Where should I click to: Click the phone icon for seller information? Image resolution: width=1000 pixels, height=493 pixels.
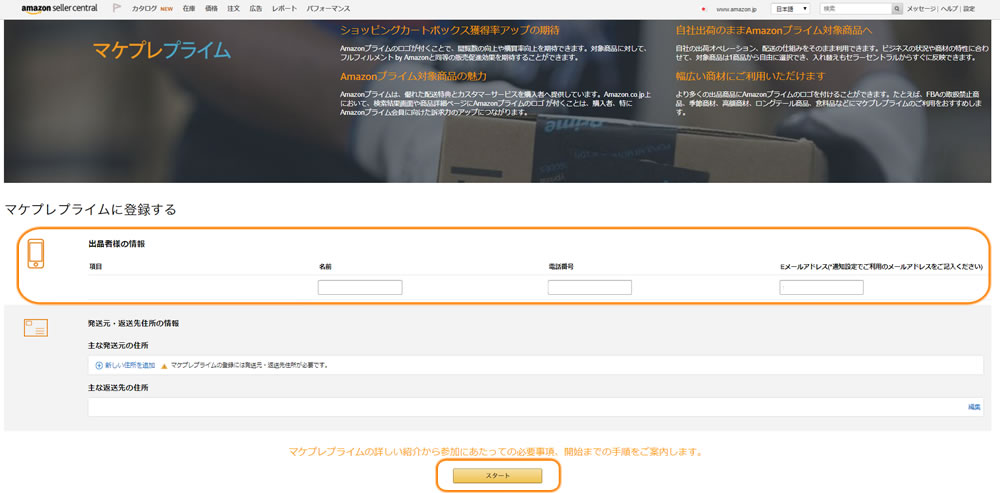pos(36,253)
